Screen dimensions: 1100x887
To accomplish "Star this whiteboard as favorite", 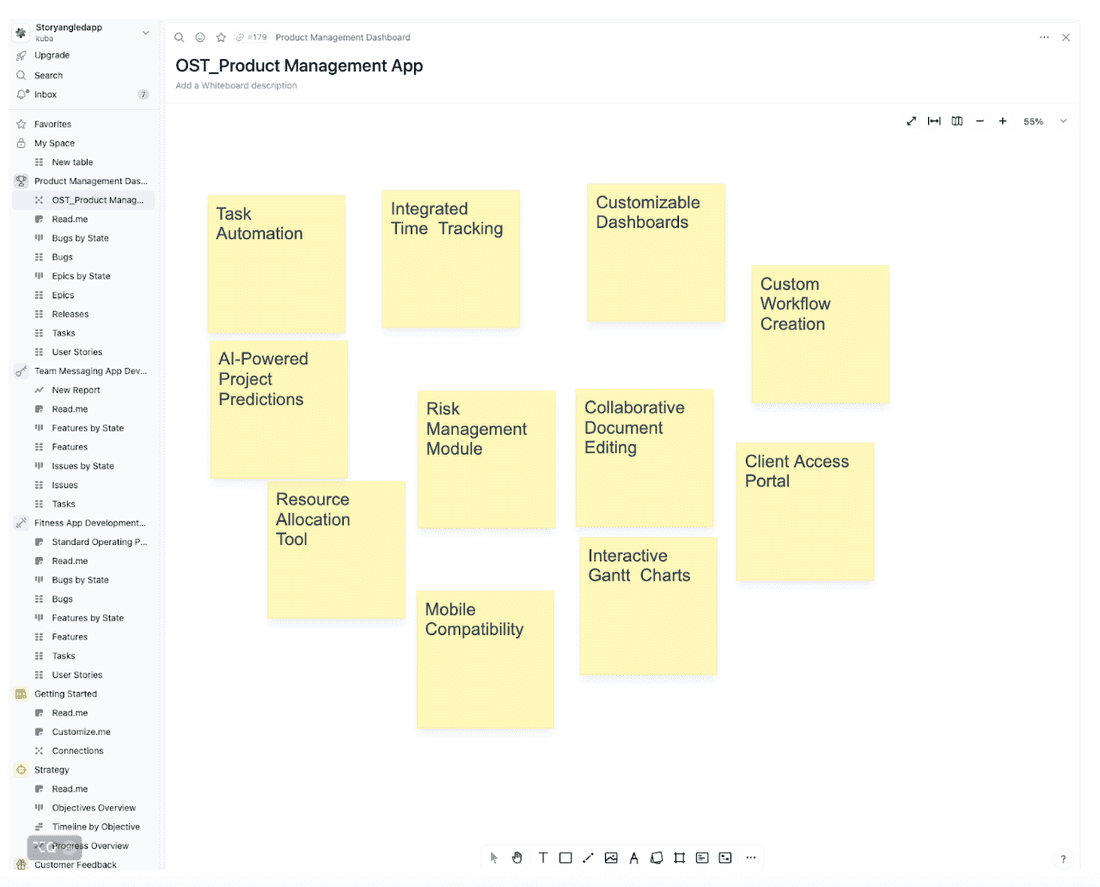I will point(221,37).
